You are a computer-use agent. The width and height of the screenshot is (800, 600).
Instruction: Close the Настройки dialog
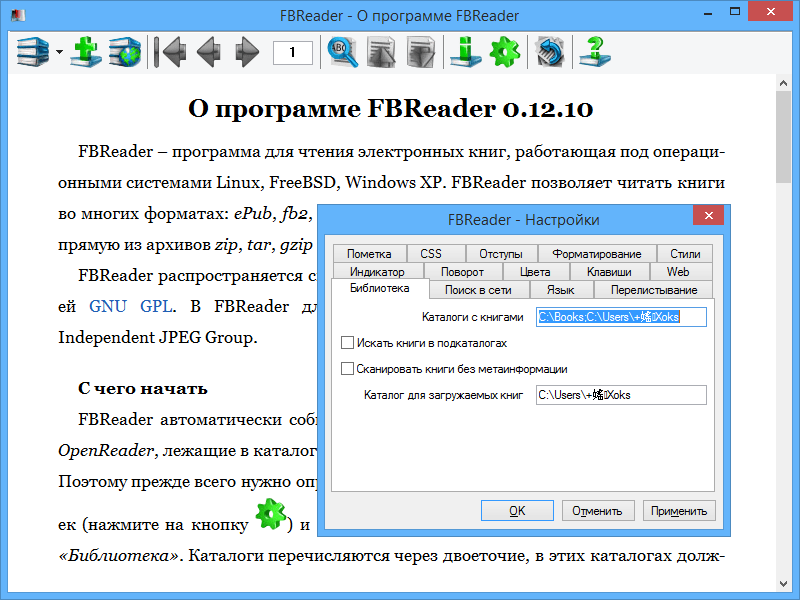point(709,215)
